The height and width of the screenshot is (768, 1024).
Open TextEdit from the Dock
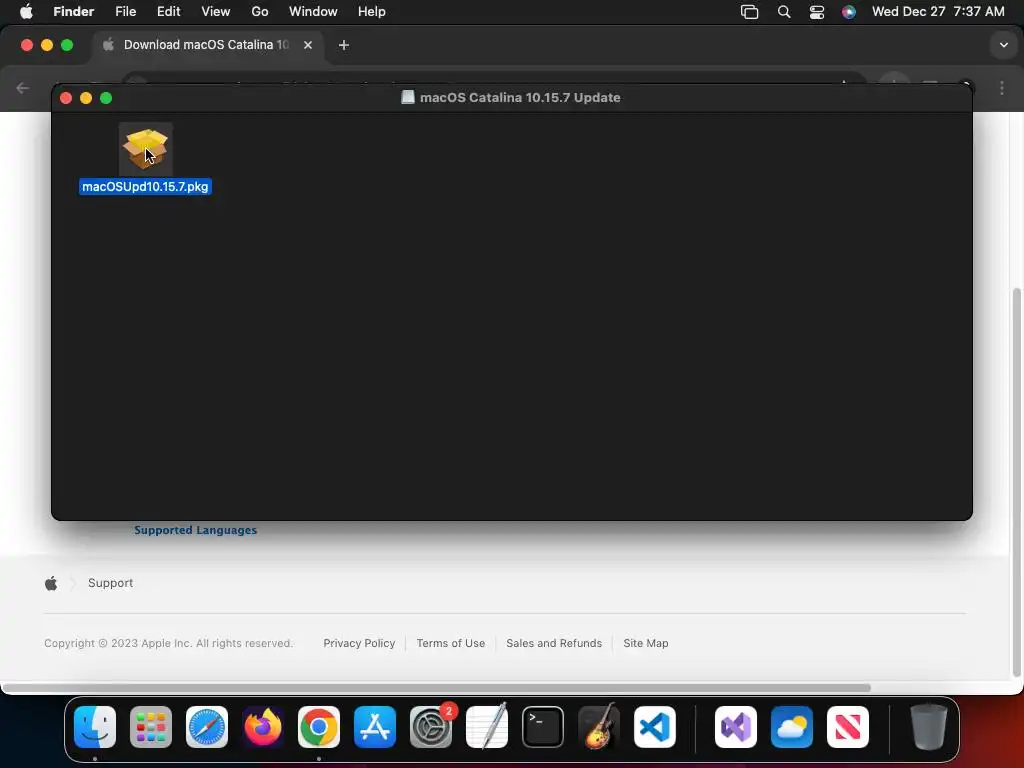click(487, 727)
